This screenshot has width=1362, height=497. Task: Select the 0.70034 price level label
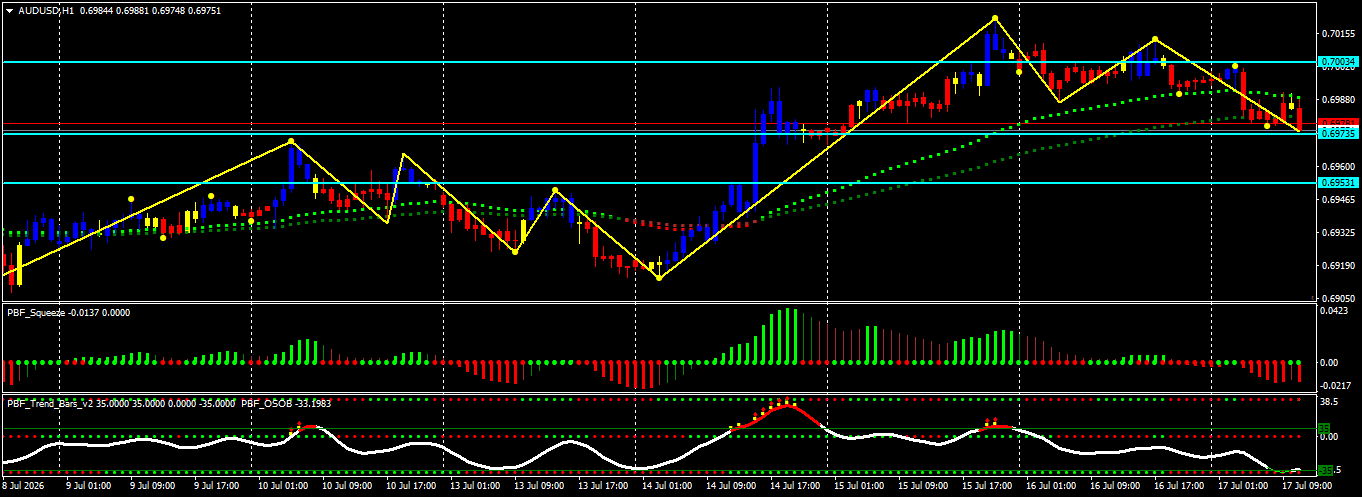coord(1339,62)
